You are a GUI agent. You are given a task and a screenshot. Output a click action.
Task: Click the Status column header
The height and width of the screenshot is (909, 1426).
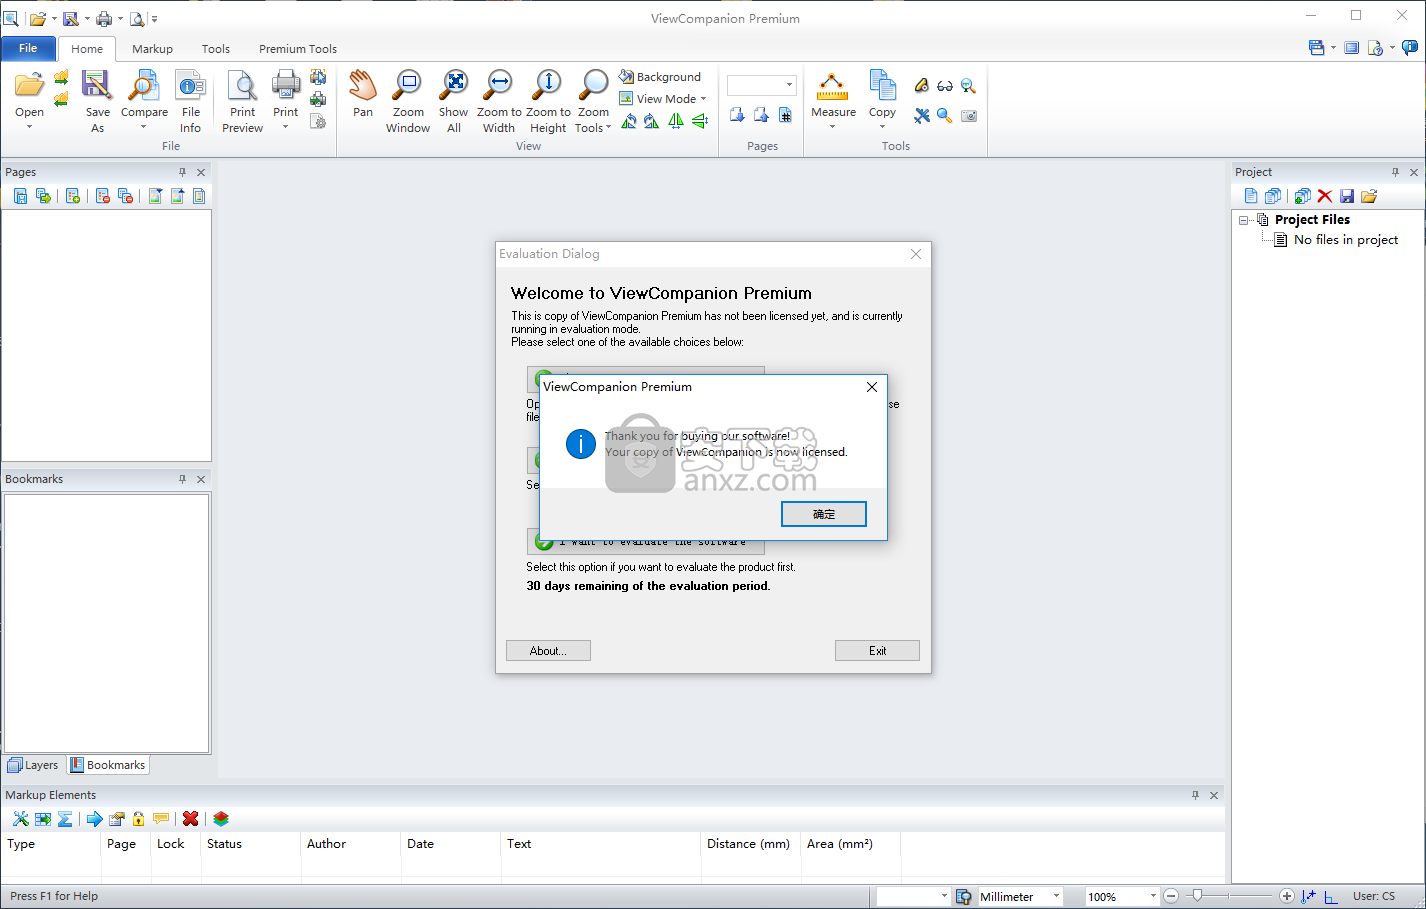[250, 844]
